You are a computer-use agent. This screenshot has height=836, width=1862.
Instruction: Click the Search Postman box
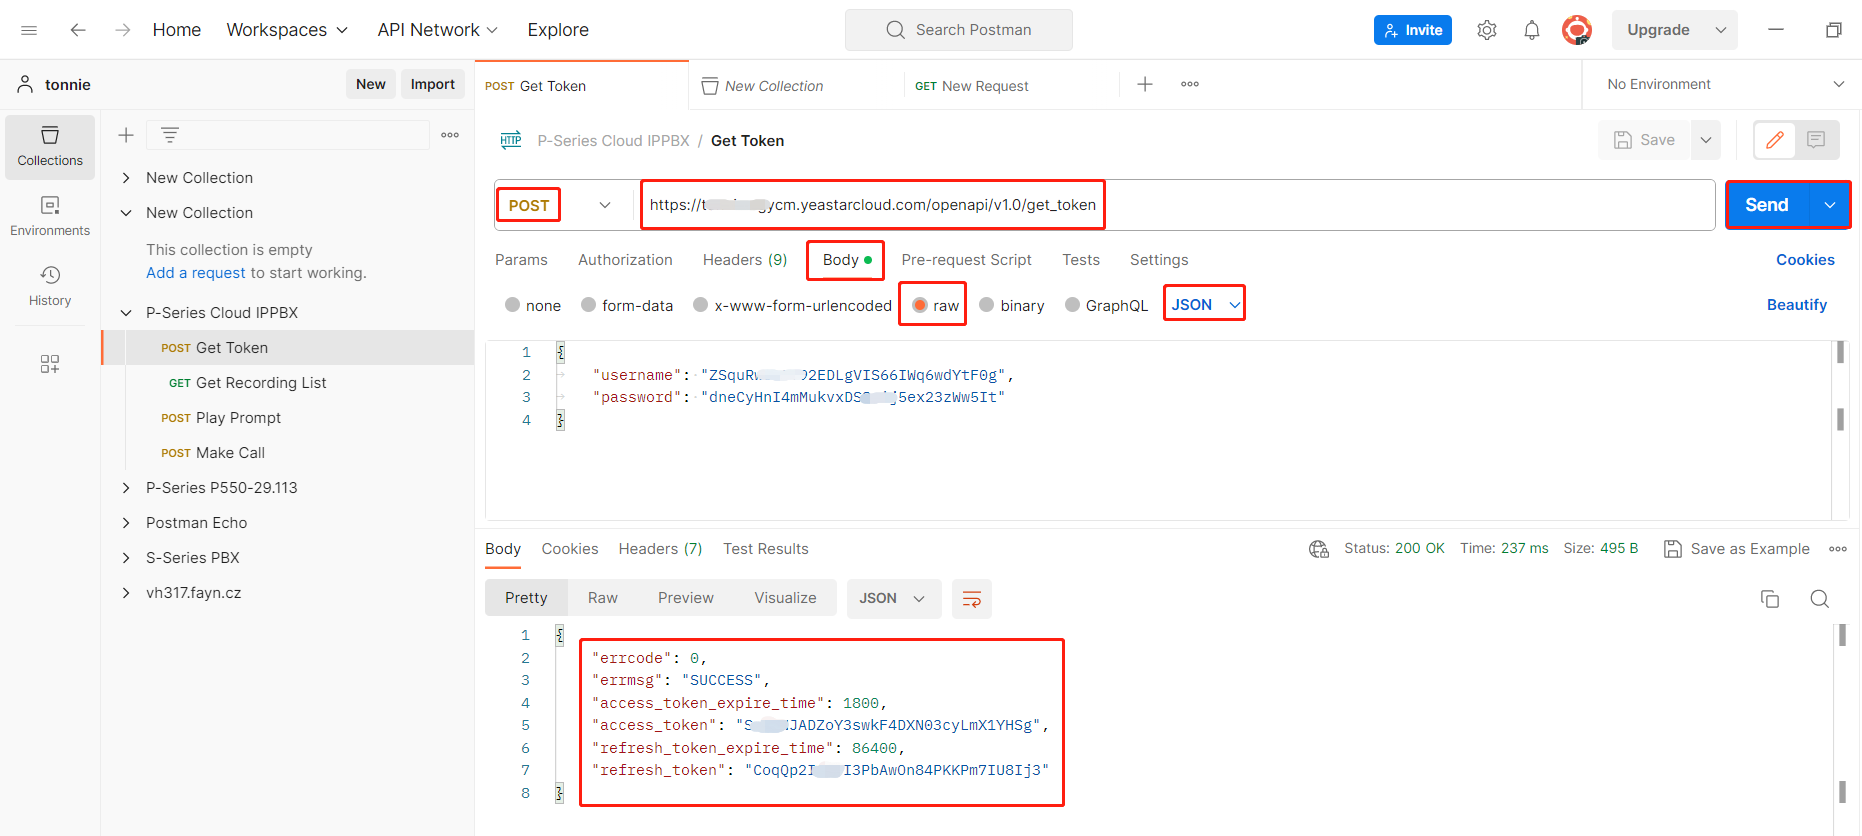[x=959, y=30]
